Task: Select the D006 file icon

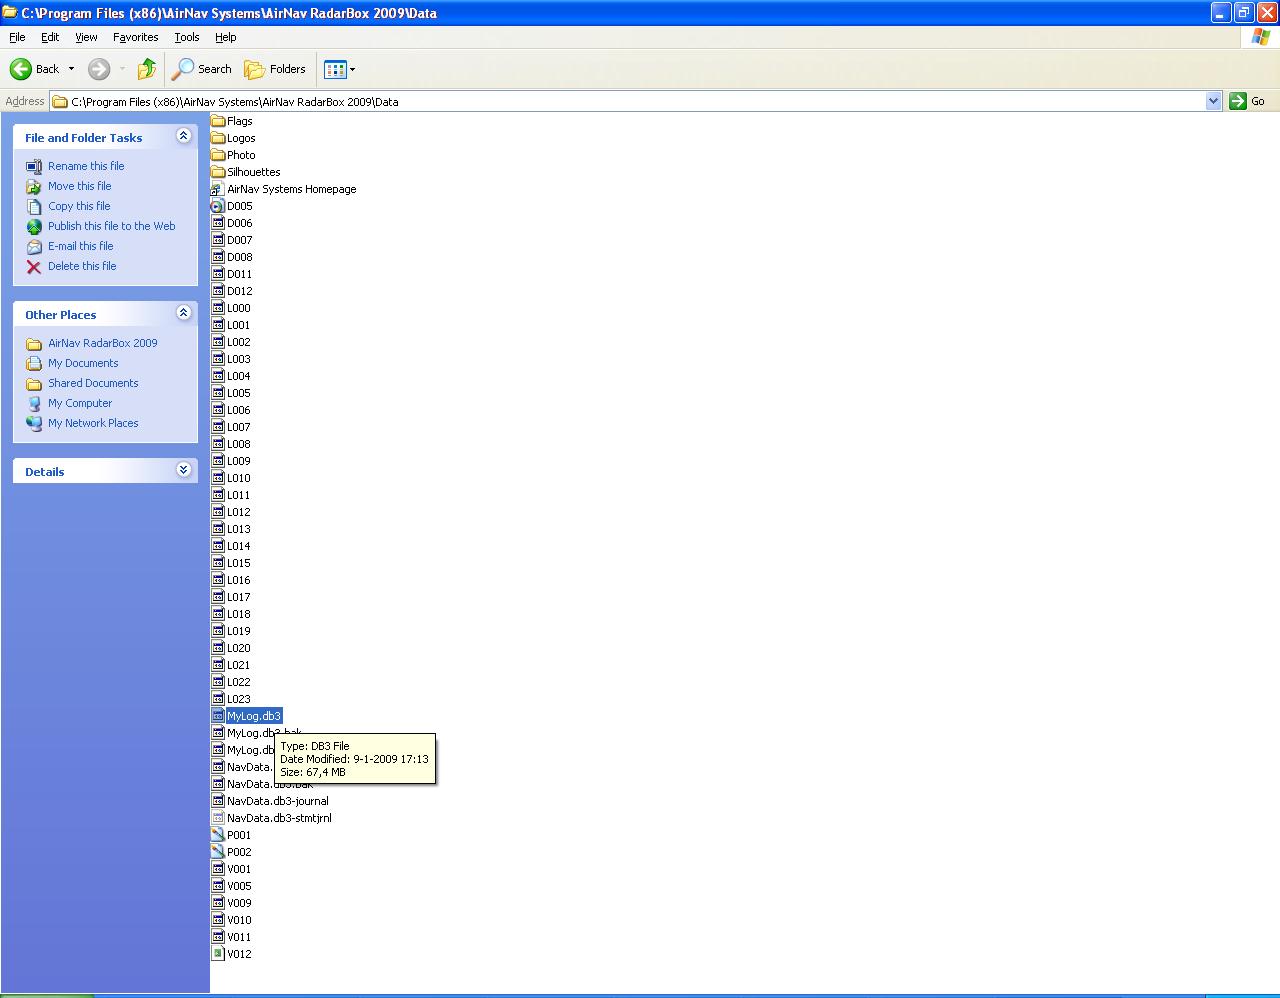Action: [x=218, y=223]
